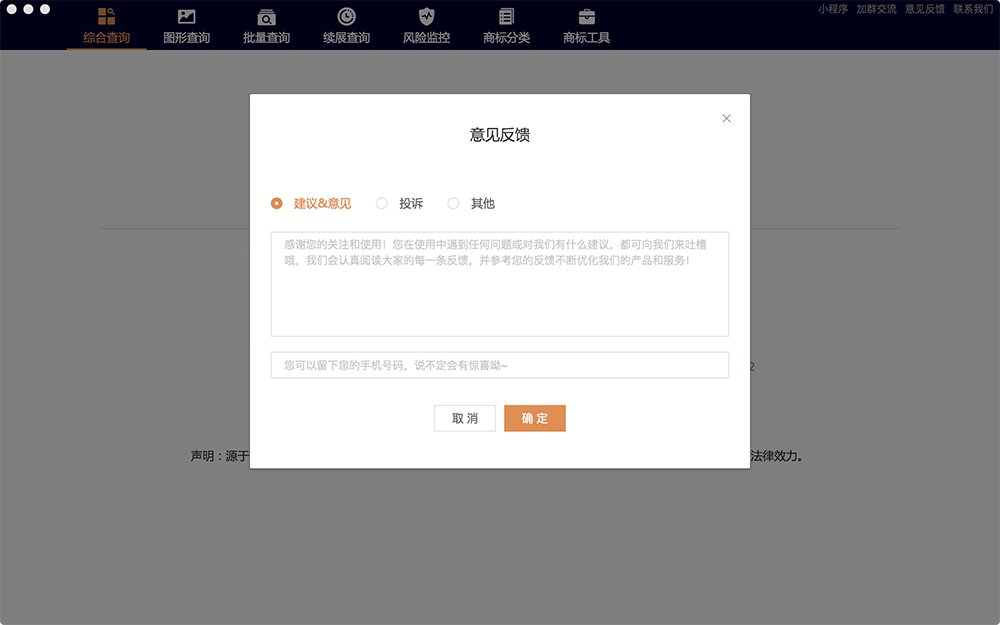
Task: Open the 商标分类 classification icon
Action: point(506,17)
